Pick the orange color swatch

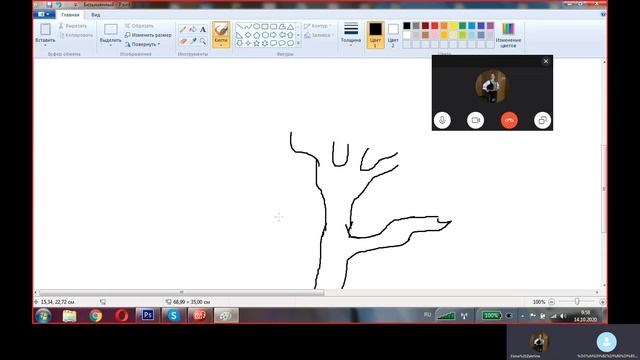[x=444, y=26]
